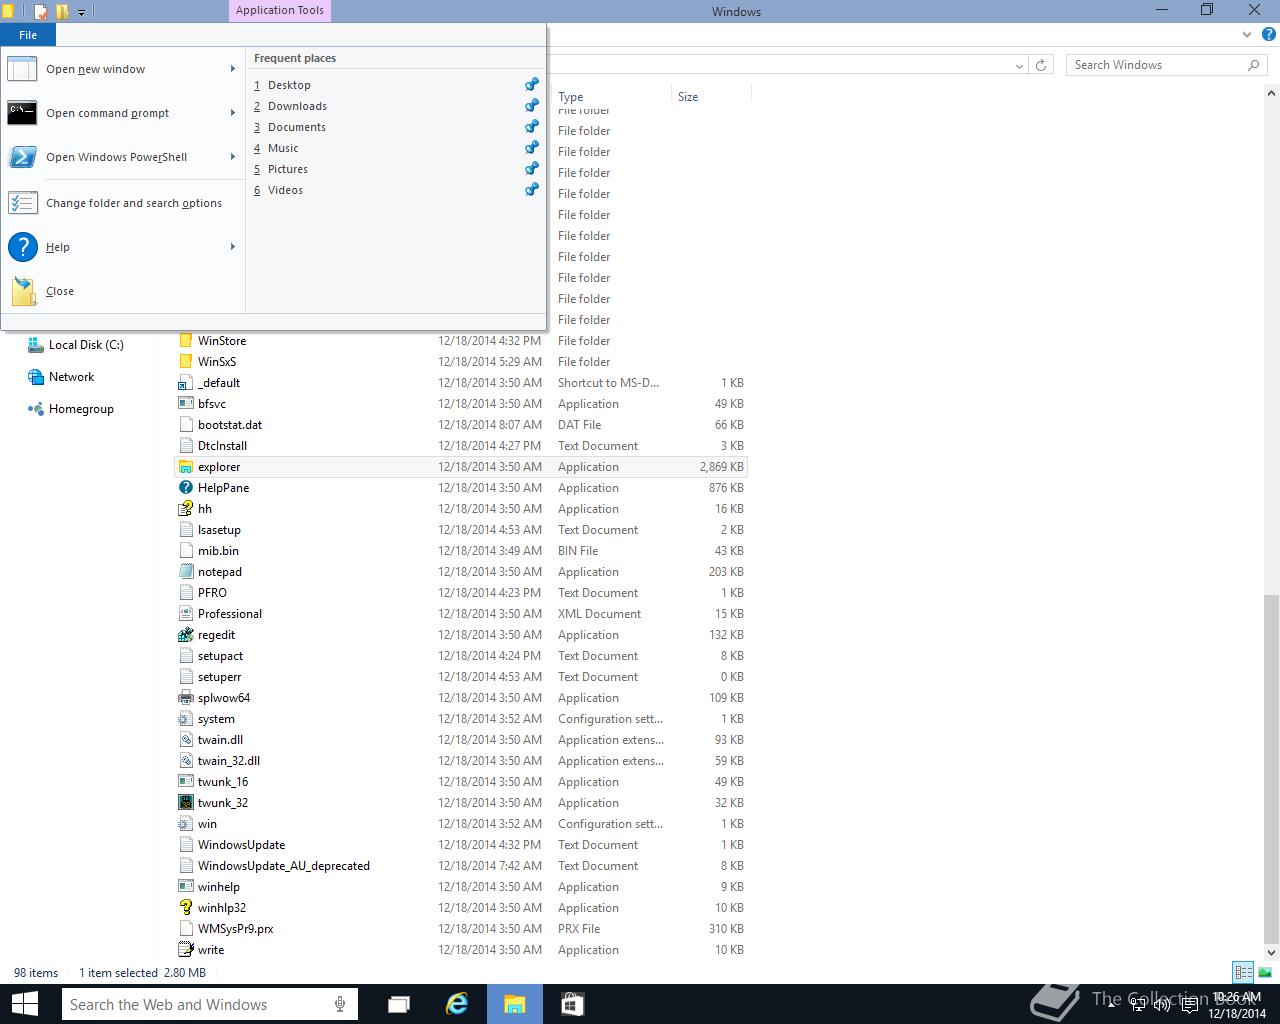Select the winhlp32 application icon
1280x1024 pixels.
tap(185, 908)
